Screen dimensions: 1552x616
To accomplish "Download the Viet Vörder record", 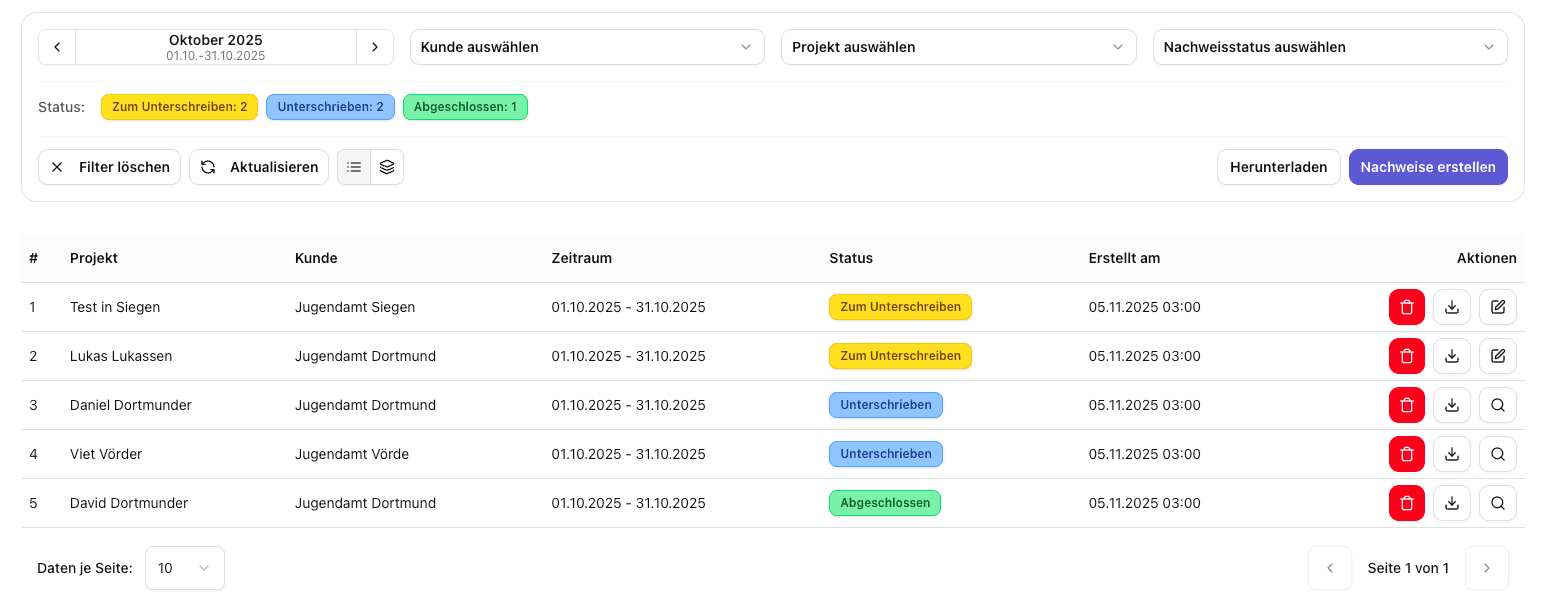I will point(1452,454).
